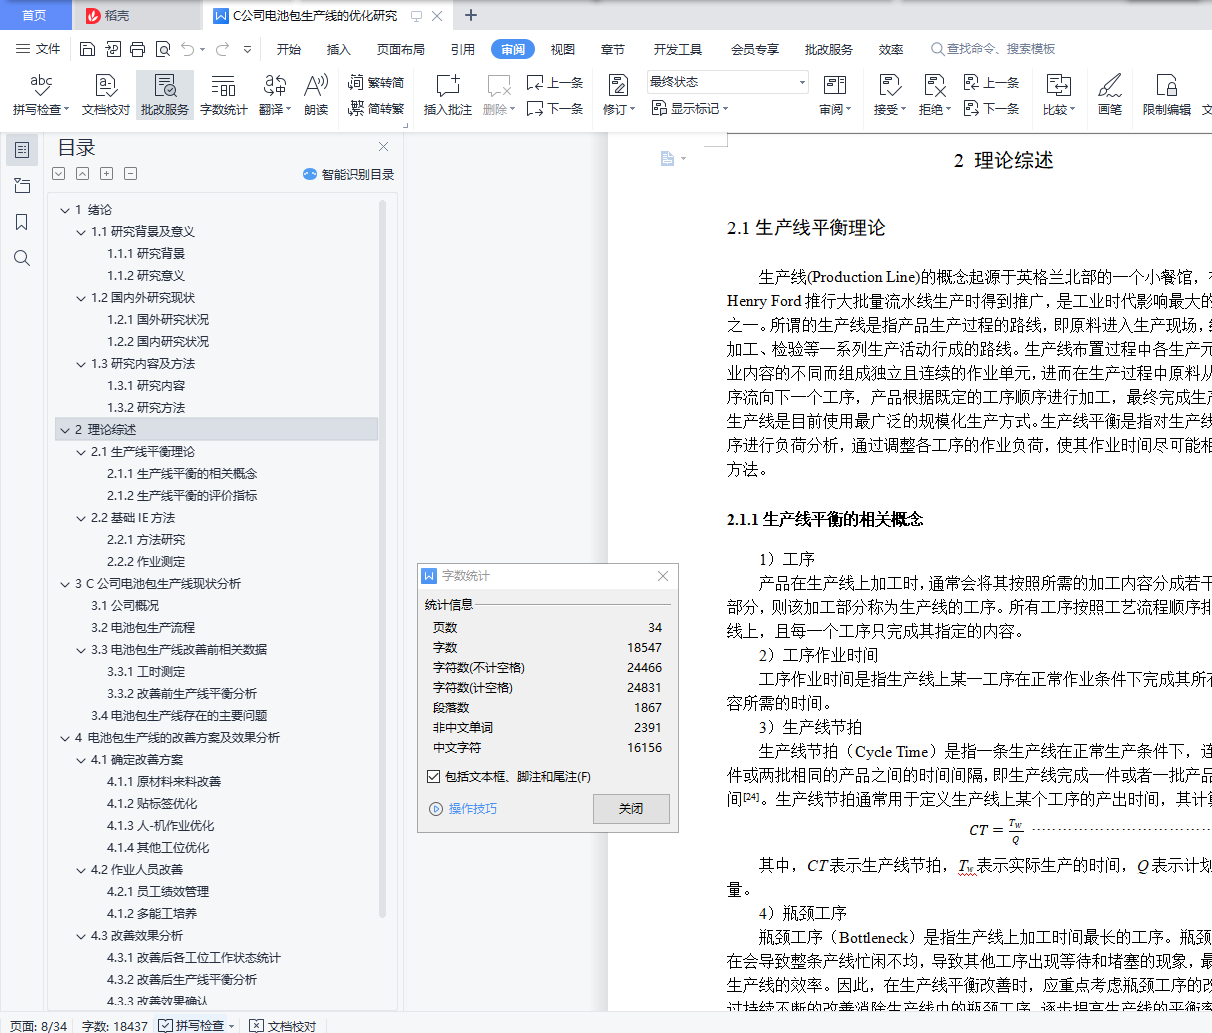
Task: Open 文档校对 tool in ribbon
Action: pos(106,95)
